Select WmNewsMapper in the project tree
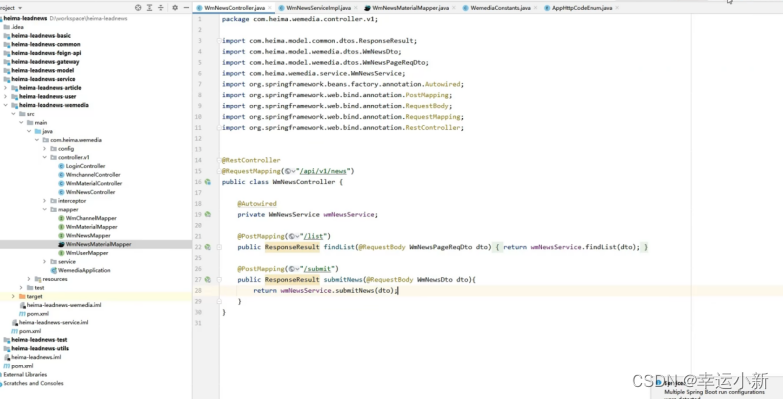This screenshot has width=784, height=399. [88, 236]
